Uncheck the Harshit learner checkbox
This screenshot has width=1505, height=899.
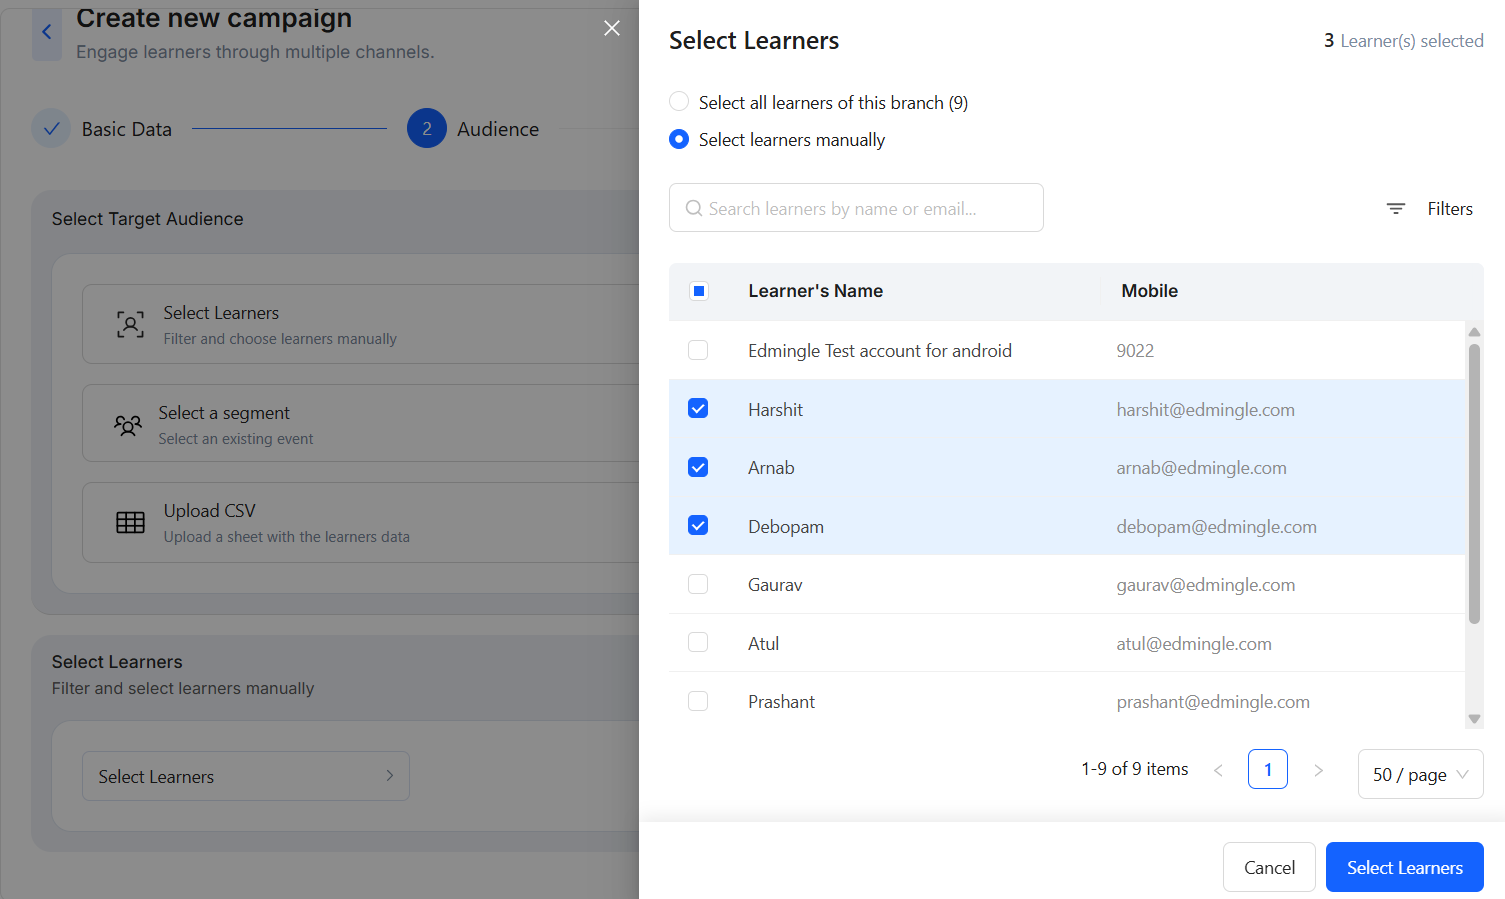[698, 409]
